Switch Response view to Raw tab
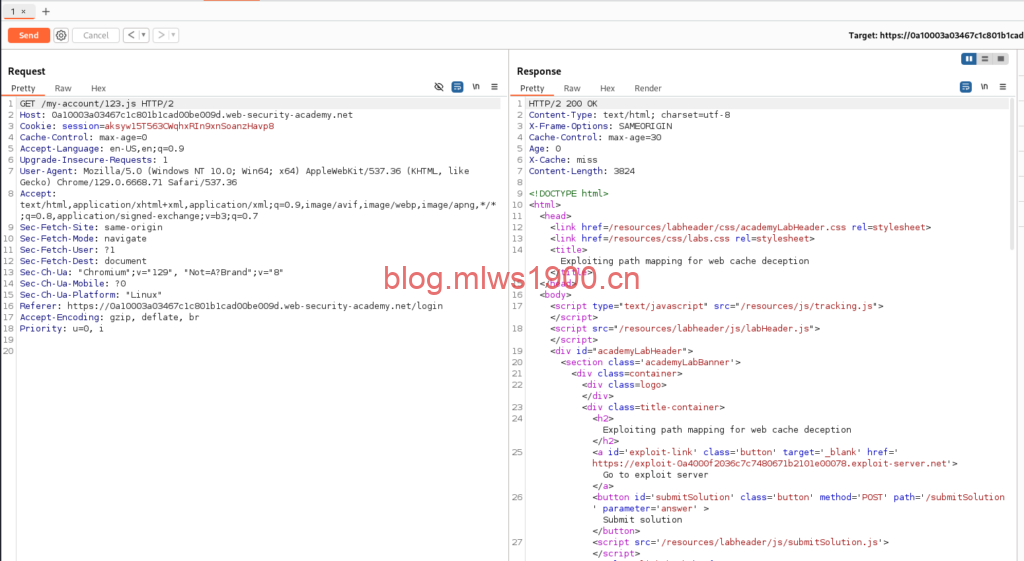This screenshot has height=561, width=1024. (x=572, y=88)
